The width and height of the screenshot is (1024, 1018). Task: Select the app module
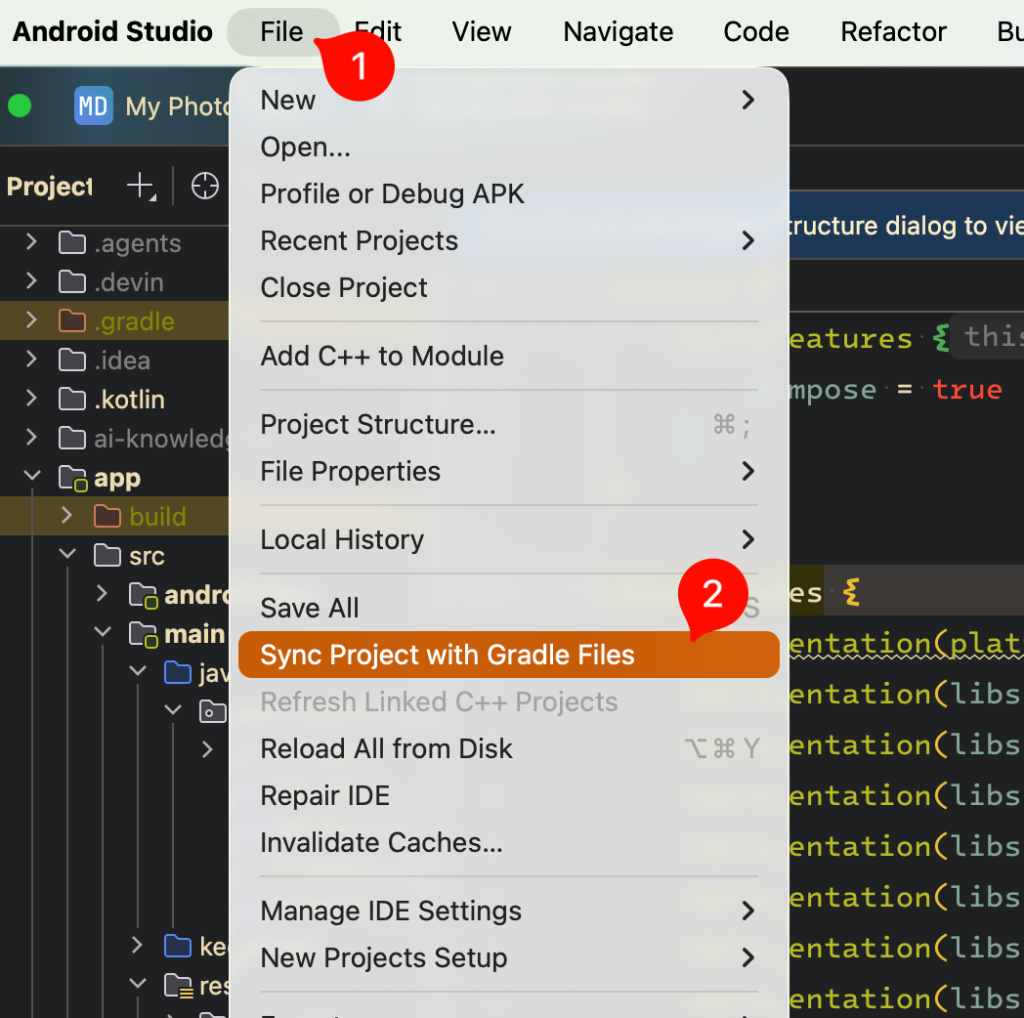tap(114, 477)
